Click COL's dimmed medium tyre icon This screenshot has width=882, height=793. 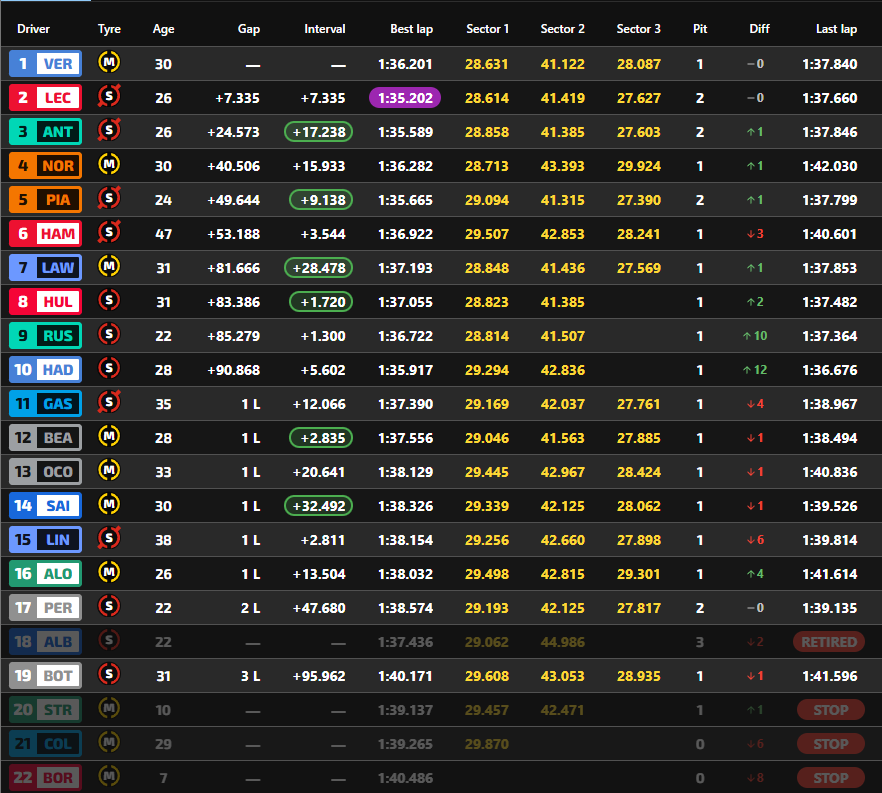point(109,742)
